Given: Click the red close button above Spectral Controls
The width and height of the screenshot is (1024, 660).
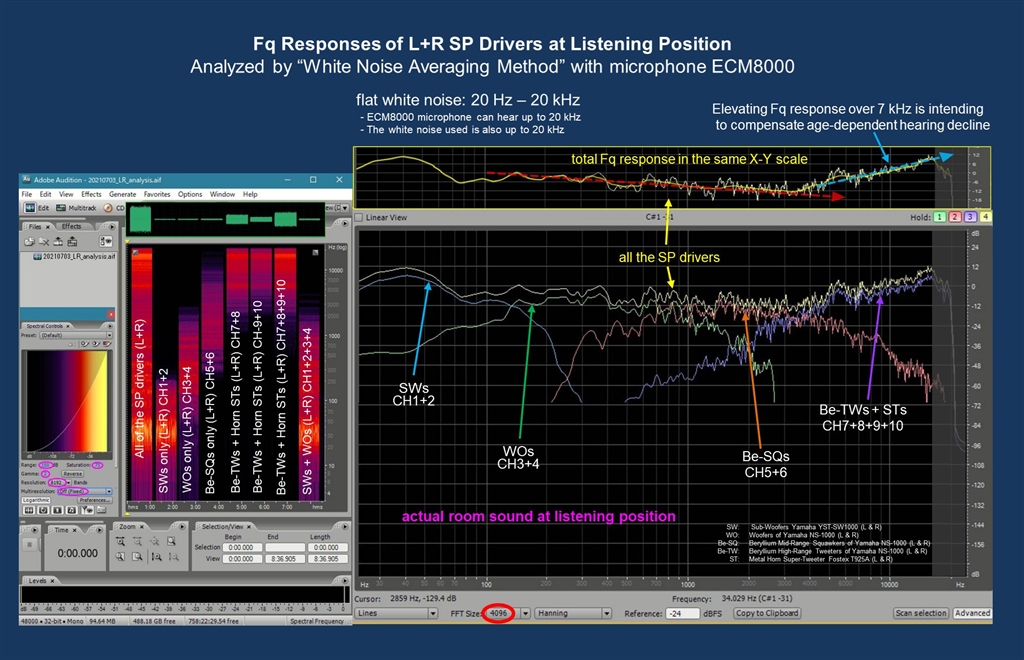Looking at the screenshot, I should click(x=111, y=314).
